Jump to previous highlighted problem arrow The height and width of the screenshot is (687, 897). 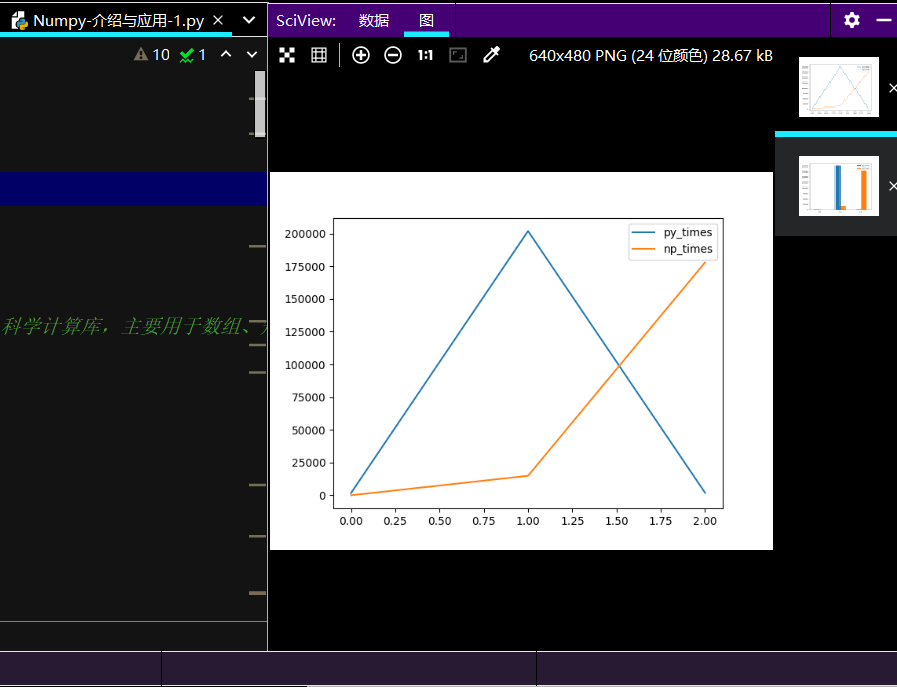[226, 54]
